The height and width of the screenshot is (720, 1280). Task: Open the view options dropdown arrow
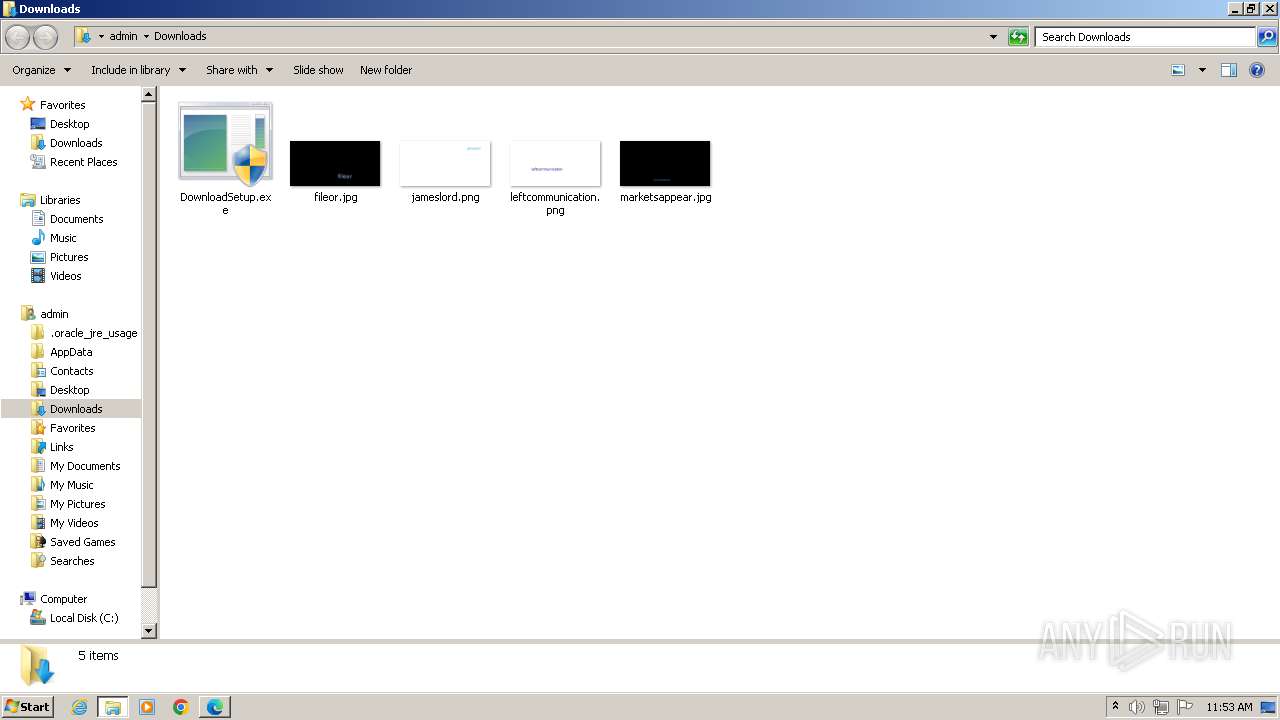pos(1202,70)
